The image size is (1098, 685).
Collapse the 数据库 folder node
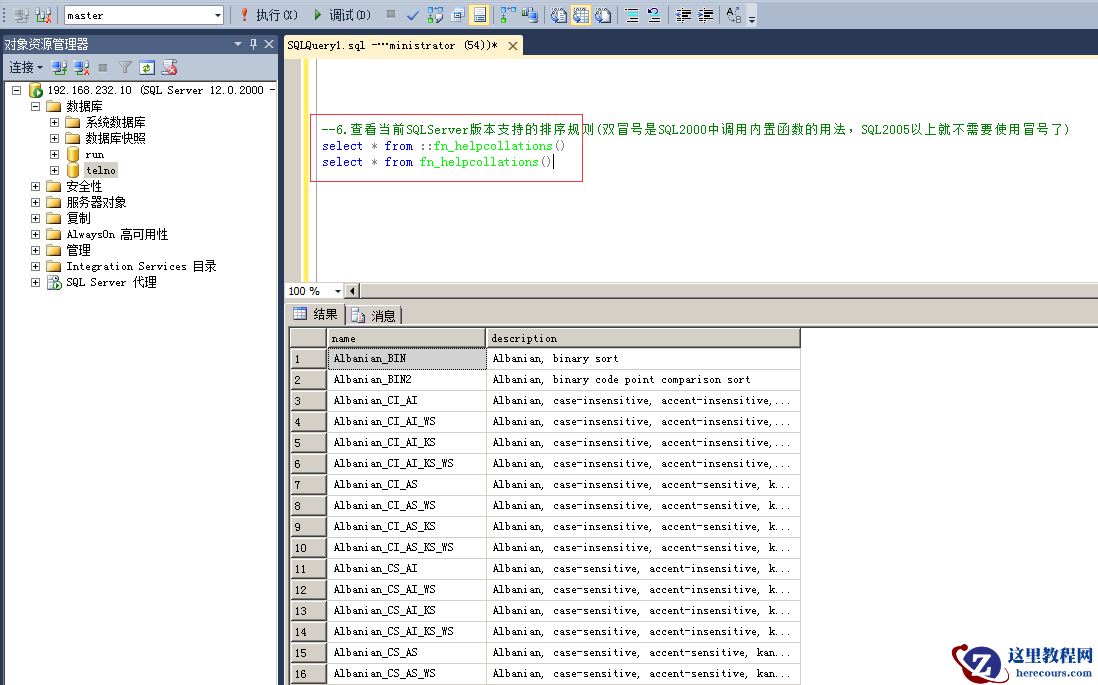(x=36, y=106)
